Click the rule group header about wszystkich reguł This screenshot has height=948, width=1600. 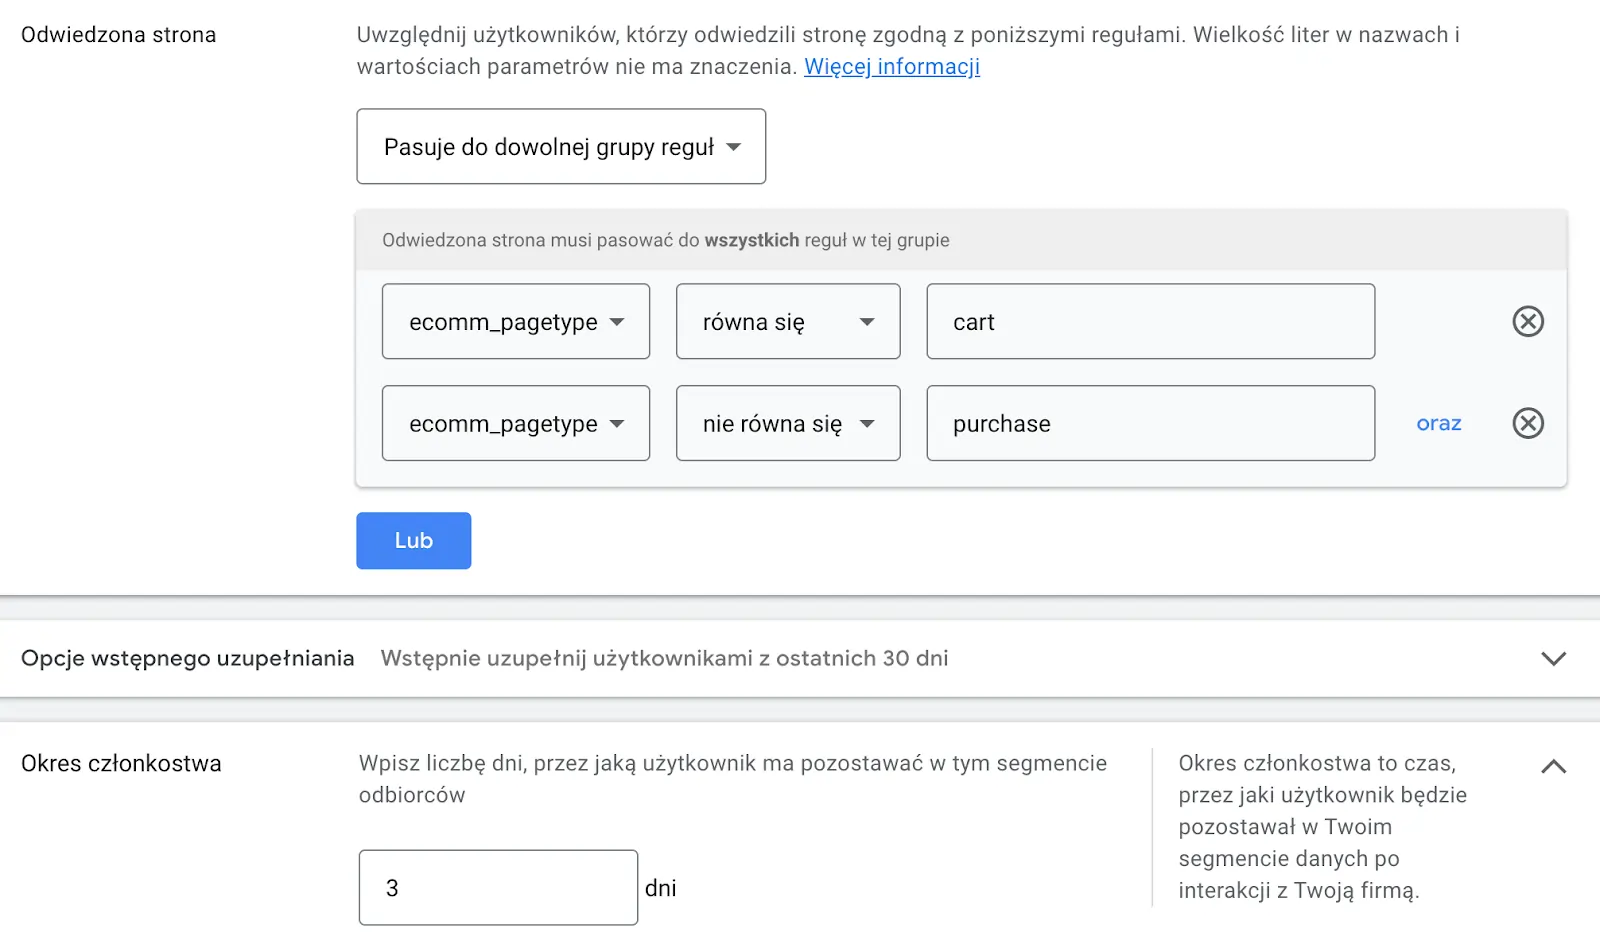[x=665, y=241]
